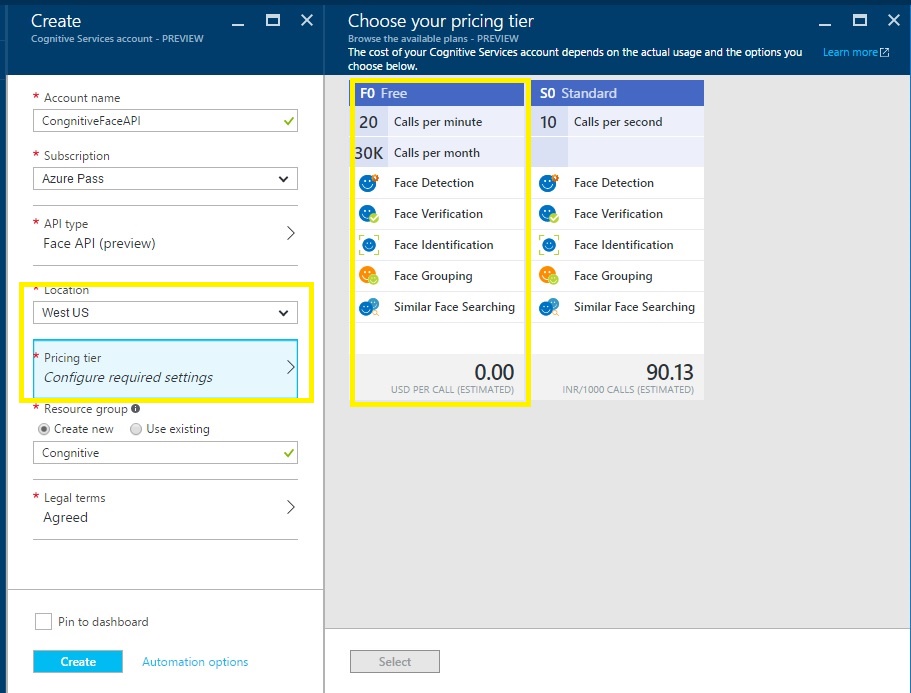Image resolution: width=911 pixels, height=693 pixels.
Task: Select the F0 Free pricing tier tile
Action: pos(438,93)
